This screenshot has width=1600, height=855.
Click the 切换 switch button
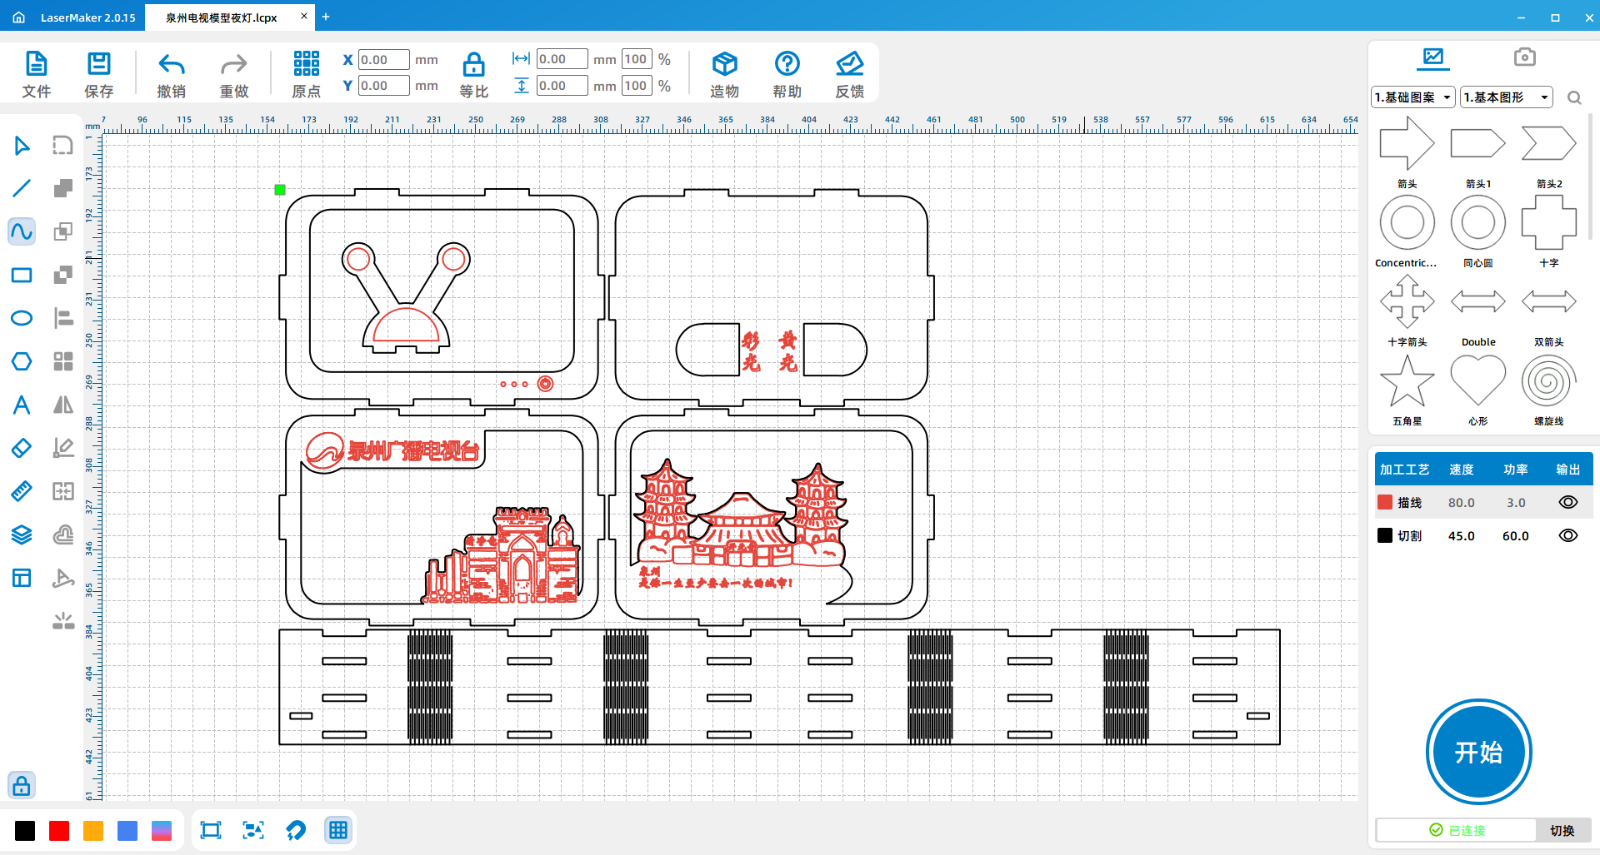(x=1562, y=830)
